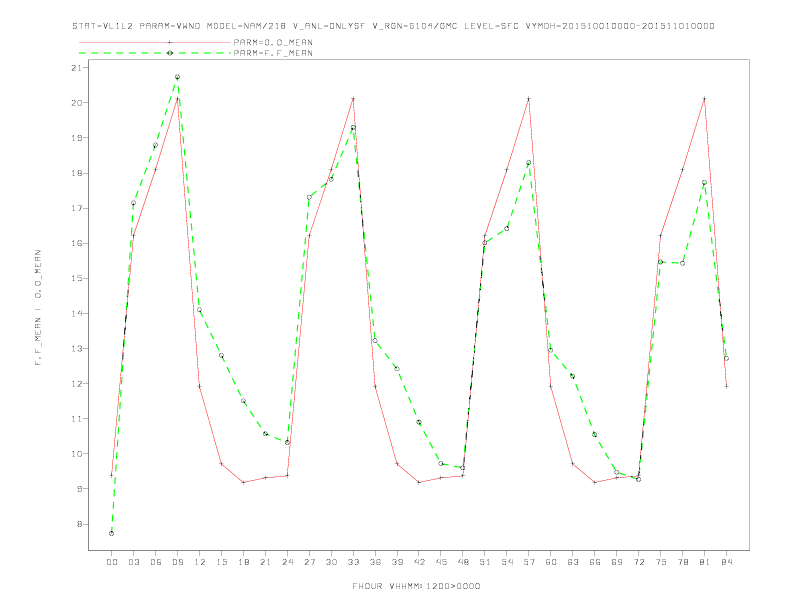Click the x-axis tick label 24
The image size is (792, 612).
coord(287,562)
